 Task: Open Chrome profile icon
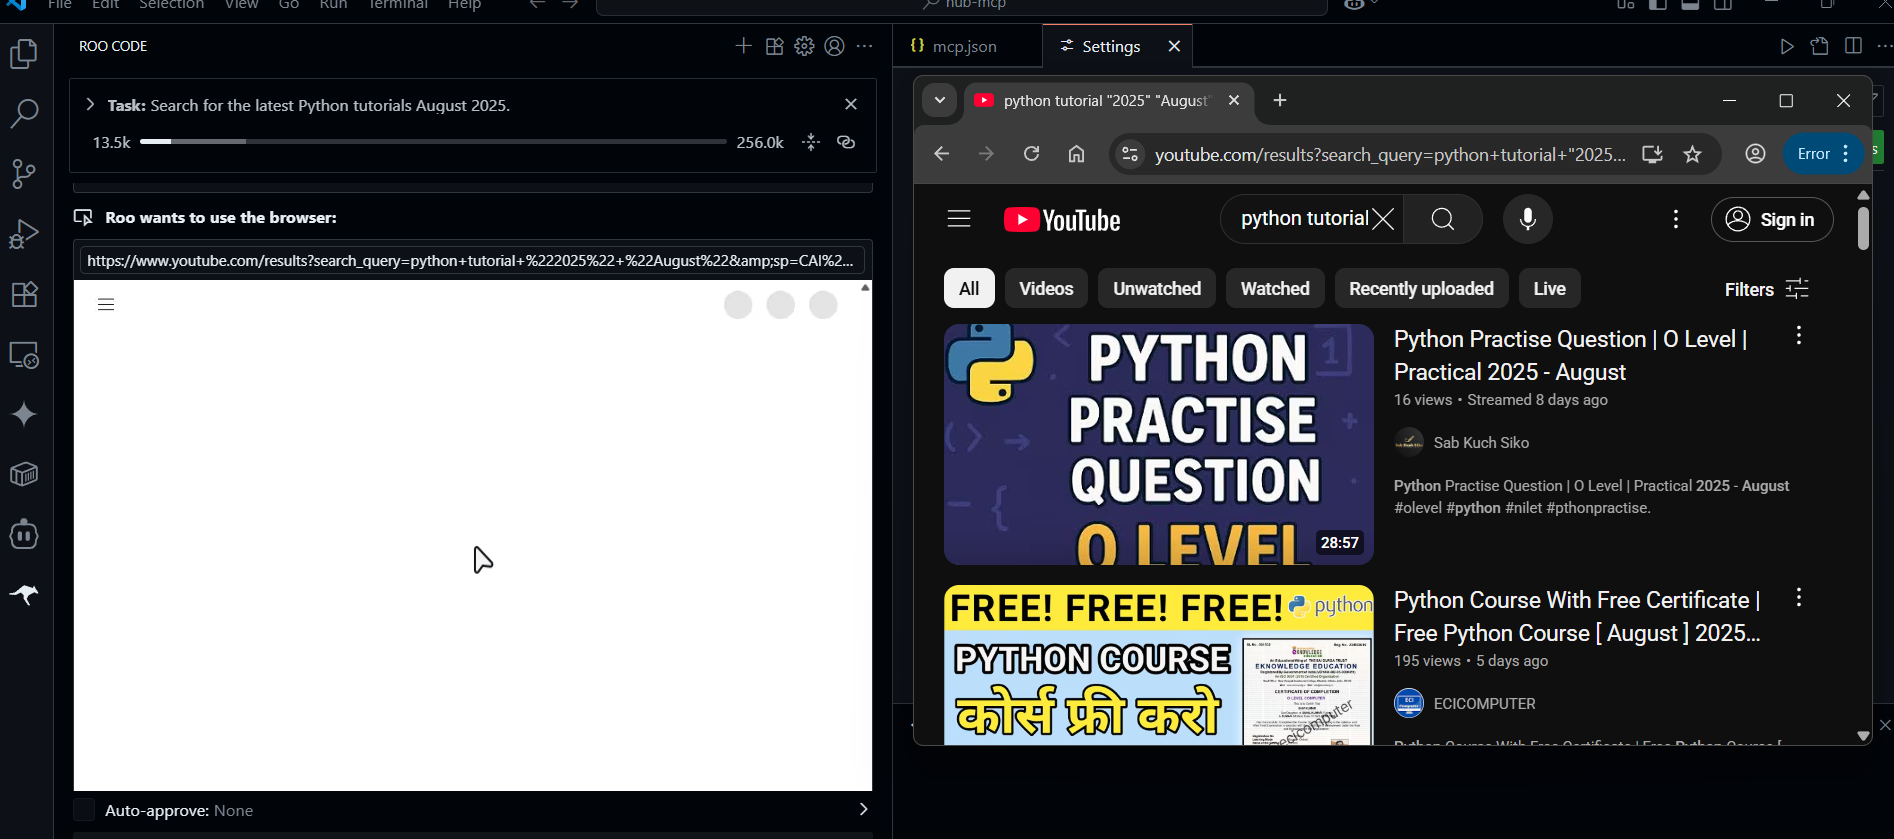pos(1755,154)
